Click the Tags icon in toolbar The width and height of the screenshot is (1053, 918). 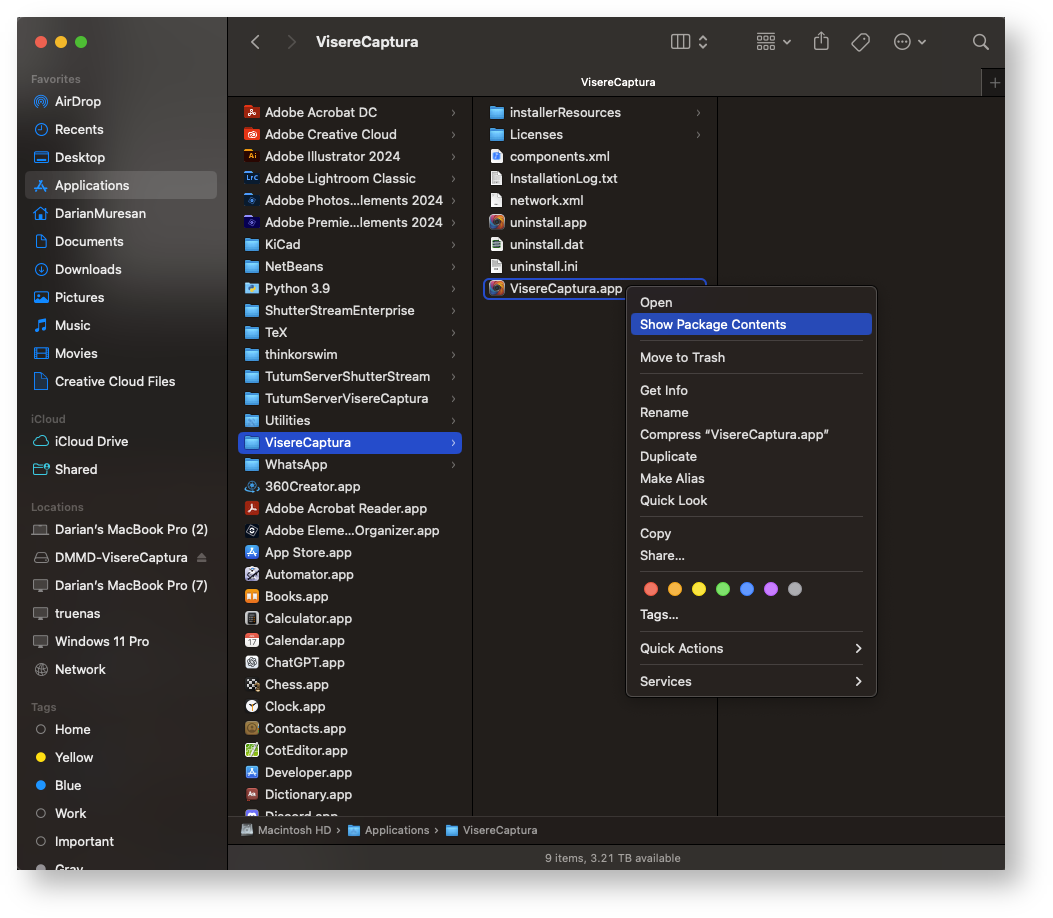point(859,42)
